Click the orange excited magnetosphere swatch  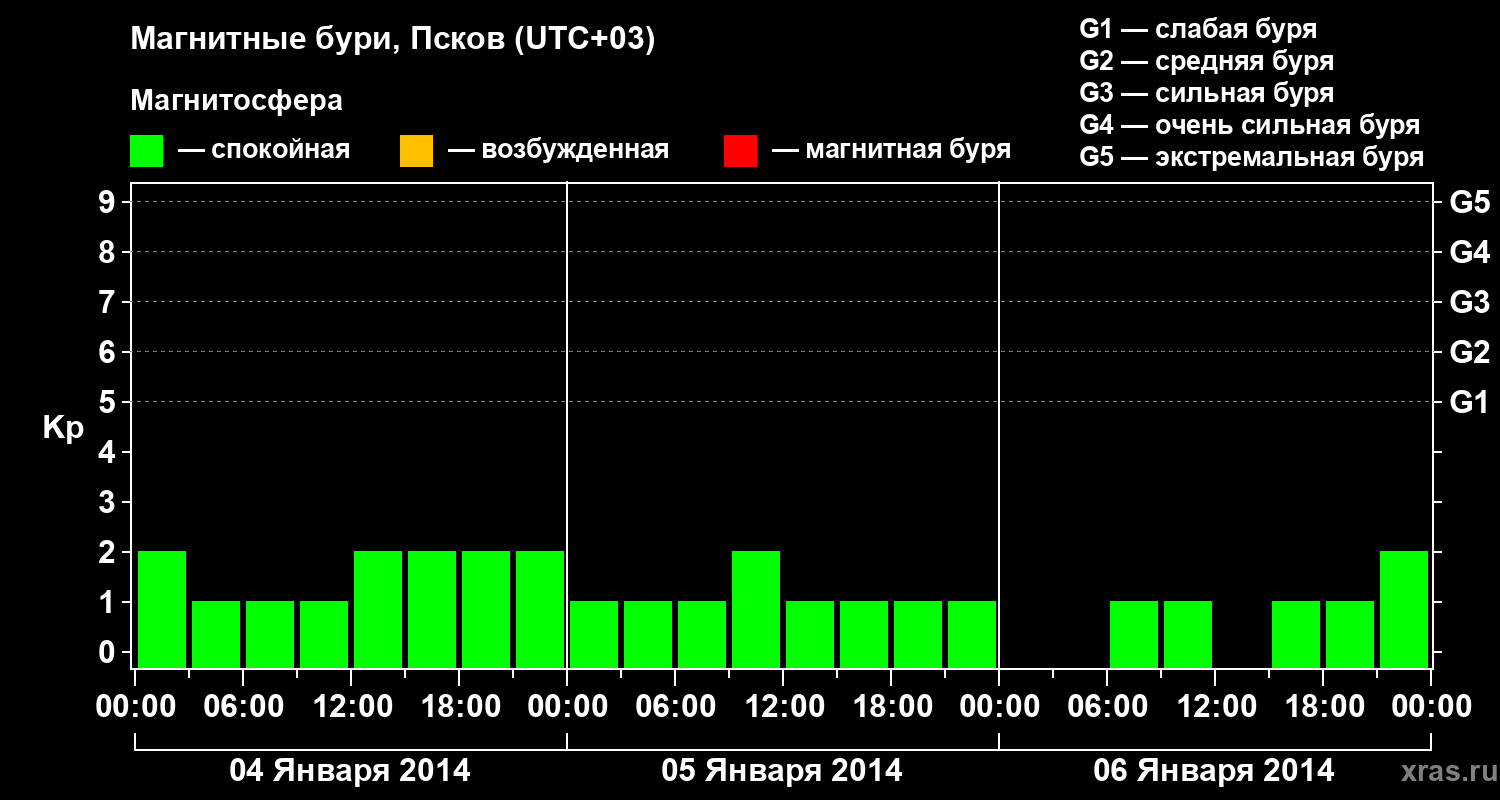coord(416,151)
